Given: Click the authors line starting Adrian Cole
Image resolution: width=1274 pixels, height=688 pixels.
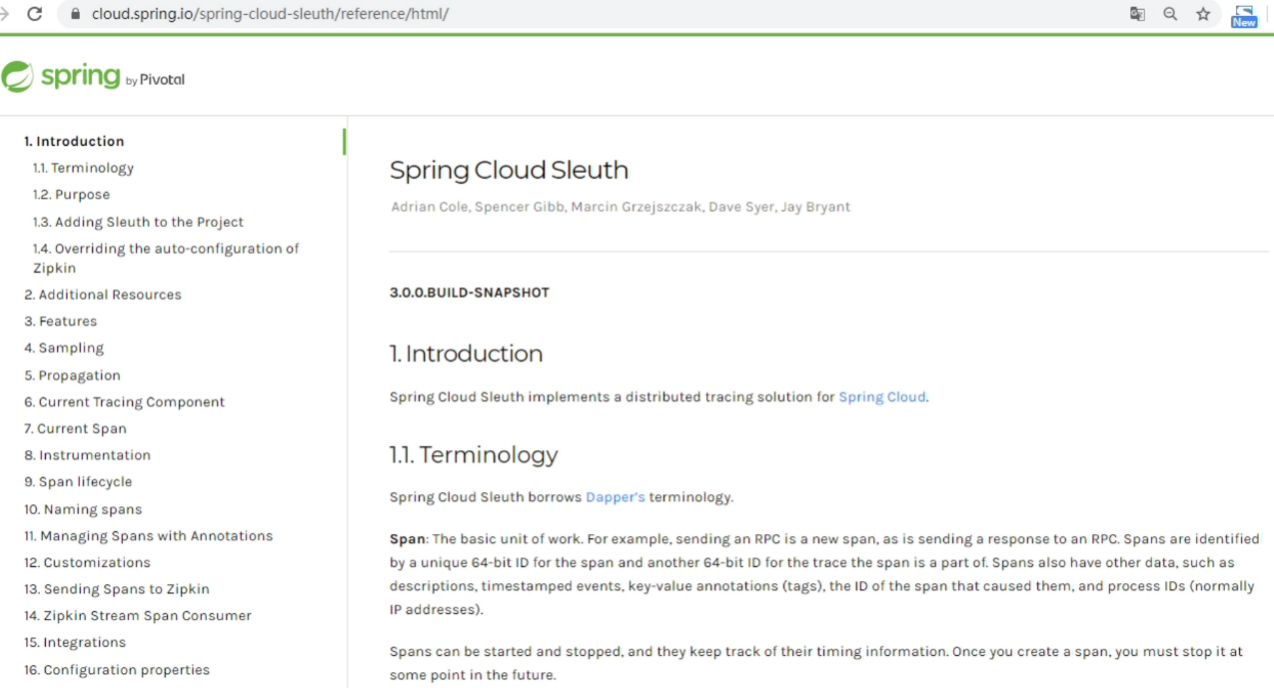Looking at the screenshot, I should [x=620, y=207].
